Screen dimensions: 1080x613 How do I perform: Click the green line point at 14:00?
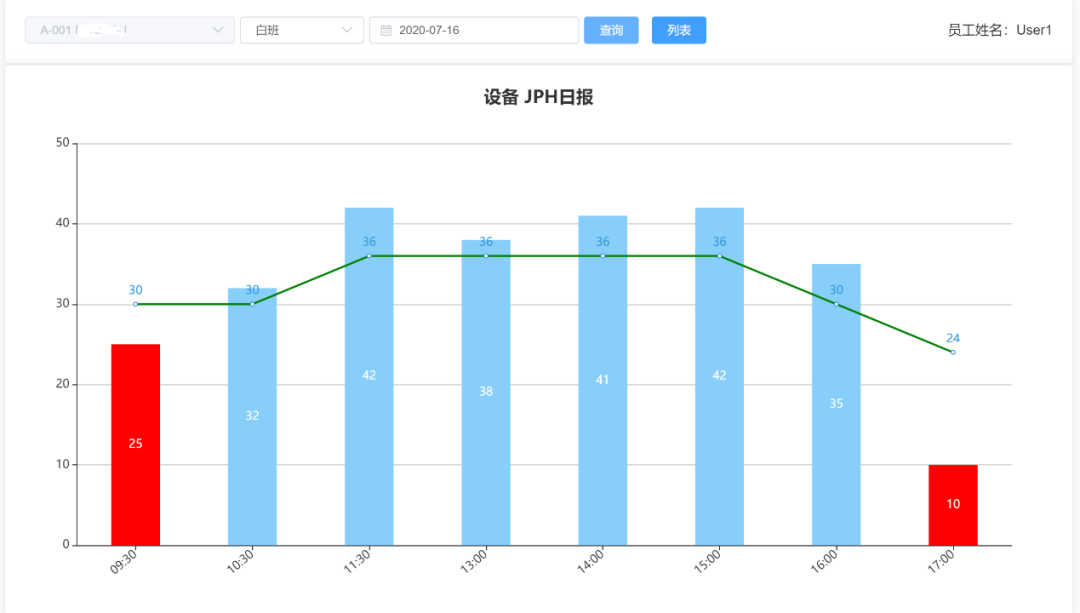[x=603, y=256]
